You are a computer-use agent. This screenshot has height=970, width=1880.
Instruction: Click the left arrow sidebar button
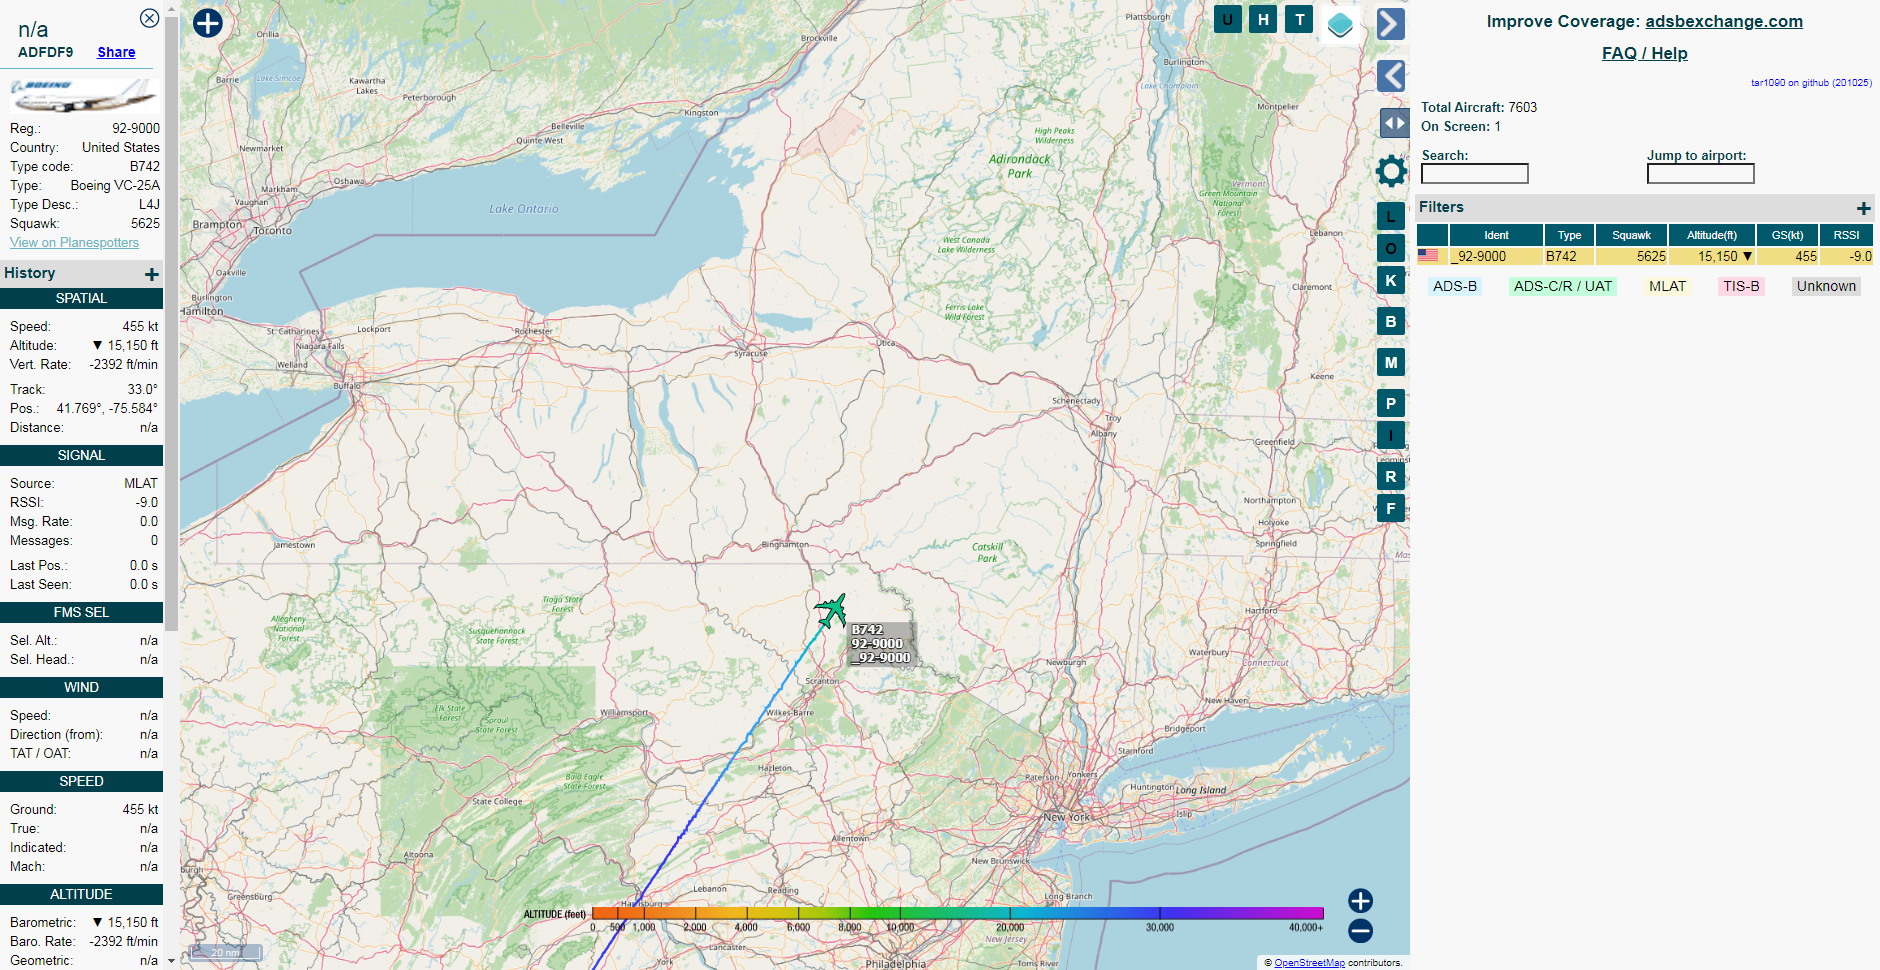1391,76
